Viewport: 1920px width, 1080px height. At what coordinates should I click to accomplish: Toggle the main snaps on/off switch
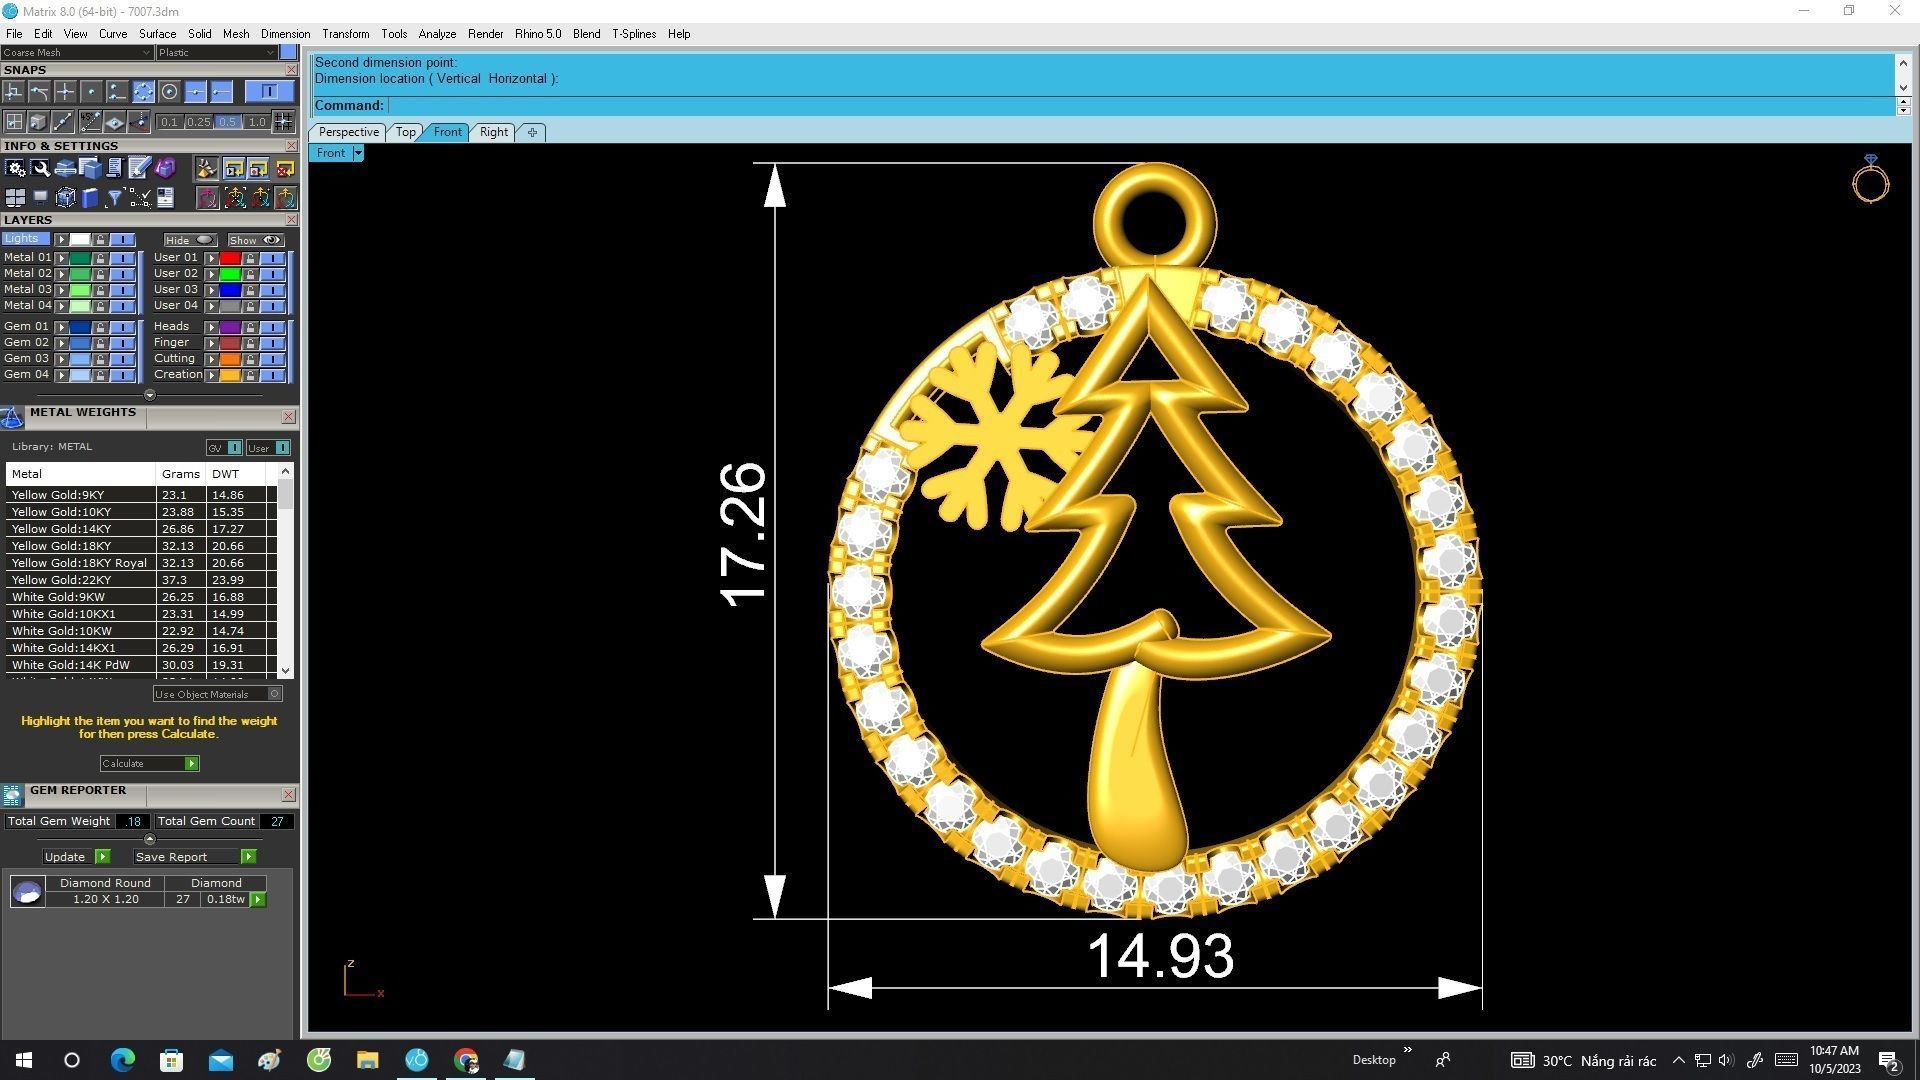point(269,92)
